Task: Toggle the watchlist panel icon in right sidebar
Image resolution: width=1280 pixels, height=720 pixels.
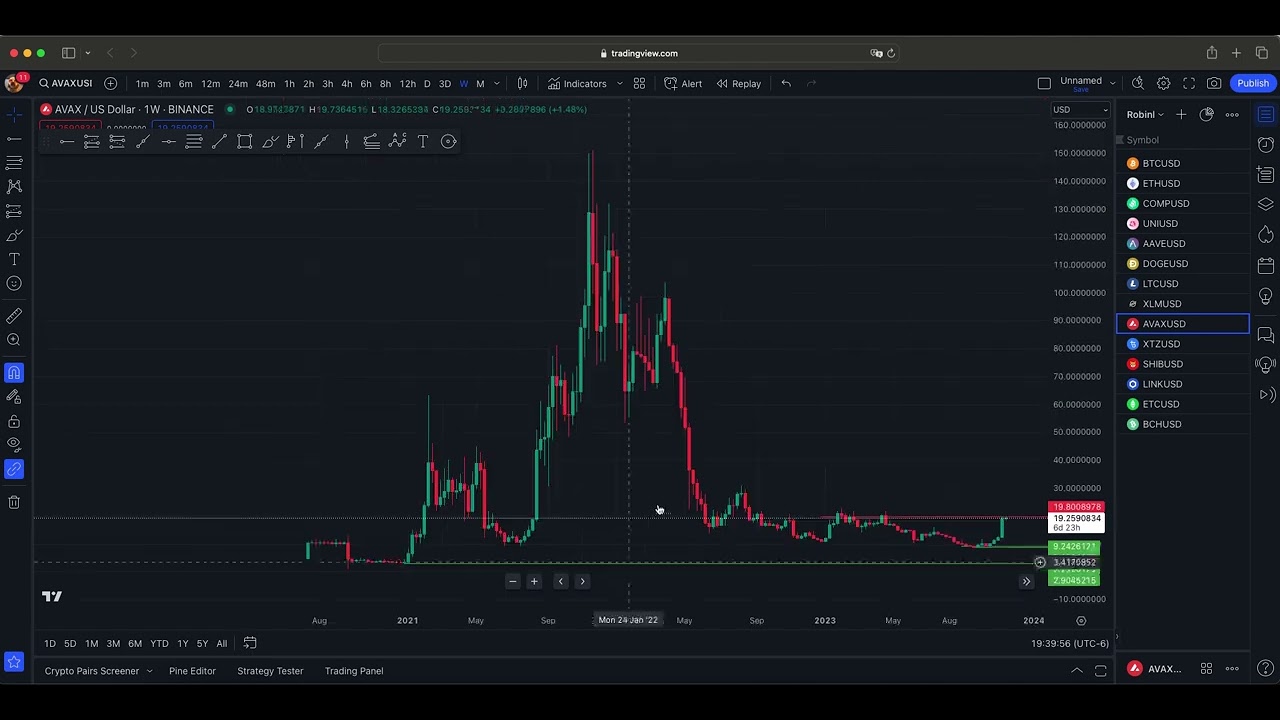Action: point(1266,115)
